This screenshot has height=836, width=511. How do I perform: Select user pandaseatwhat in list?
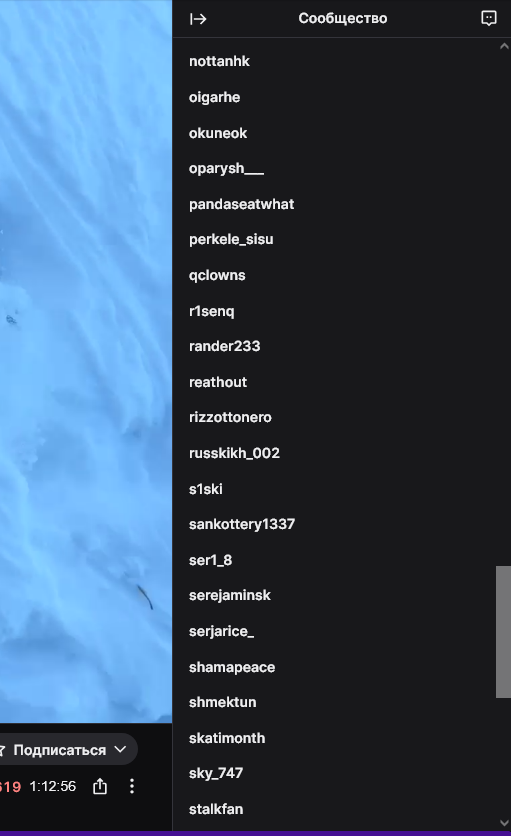point(242,204)
